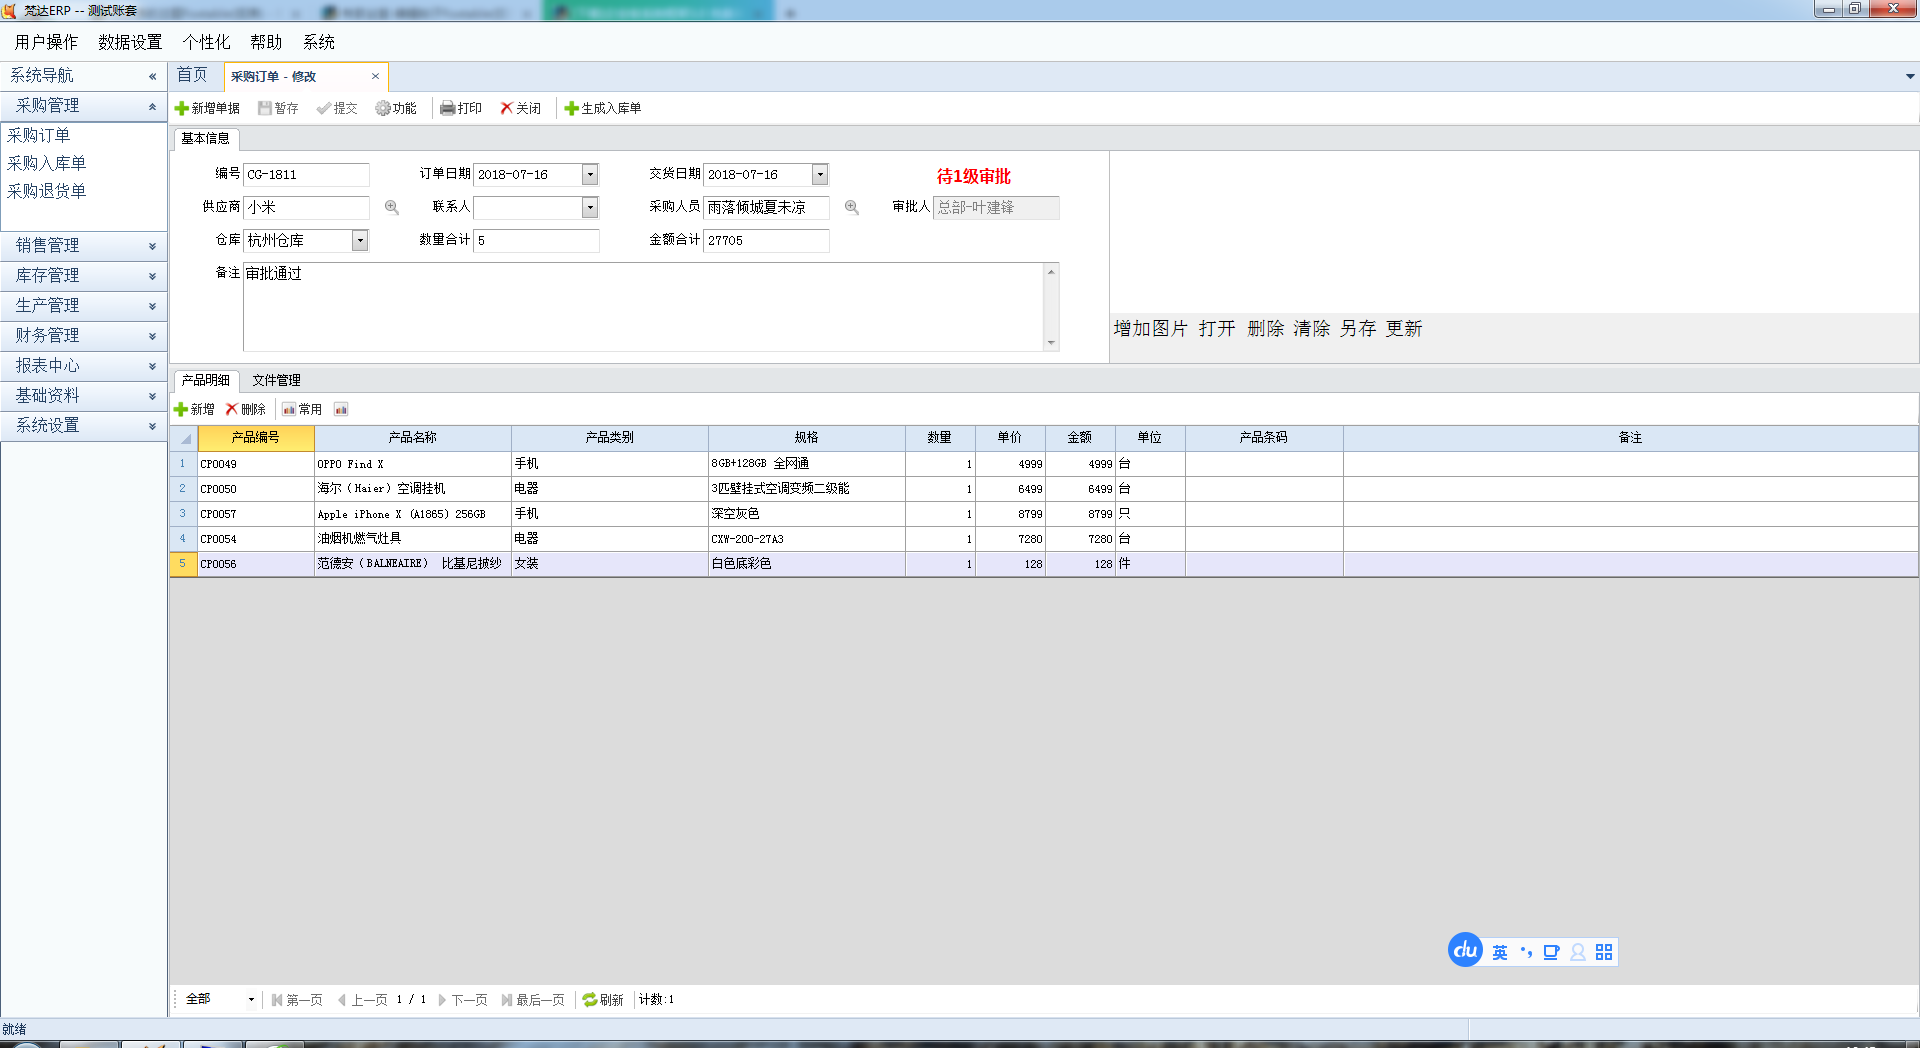Click the 增加图片 link
This screenshot has height=1048, width=1920.
pos(1150,329)
